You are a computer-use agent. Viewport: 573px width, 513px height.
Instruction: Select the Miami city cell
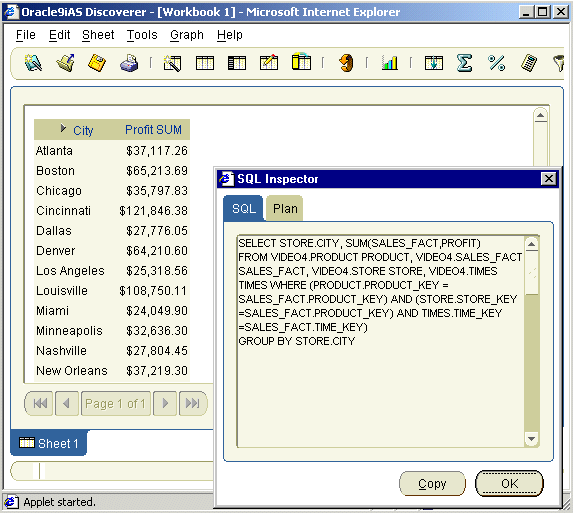(52, 311)
